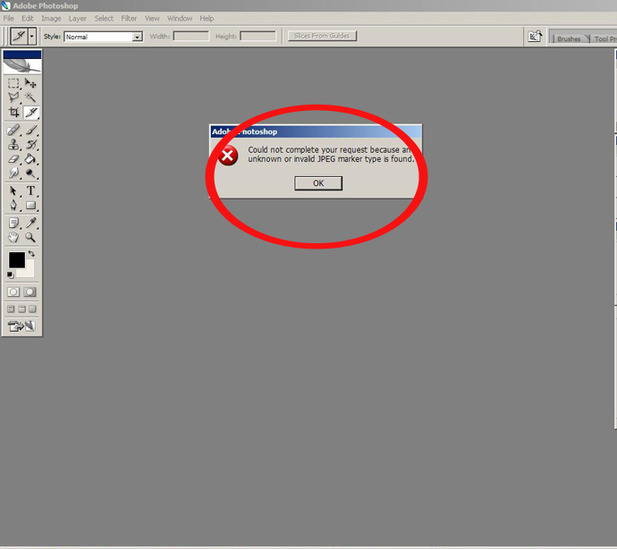The height and width of the screenshot is (549, 617).
Task: Select the Pen tool
Action: 14,205
